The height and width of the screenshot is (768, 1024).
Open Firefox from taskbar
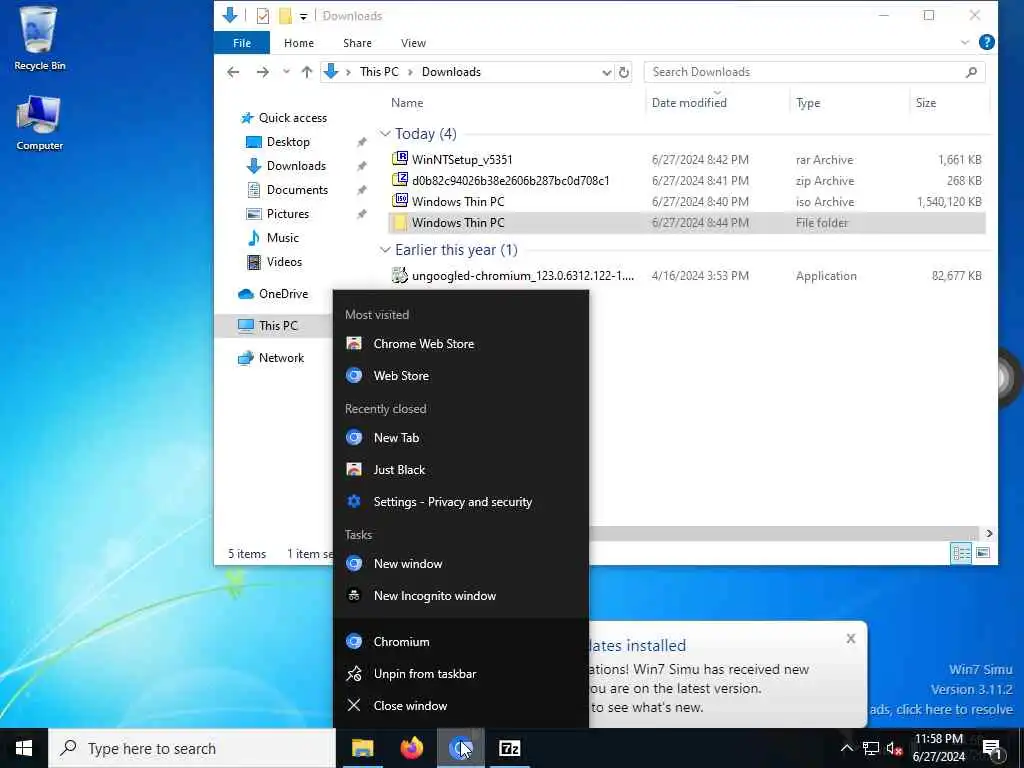click(x=411, y=748)
